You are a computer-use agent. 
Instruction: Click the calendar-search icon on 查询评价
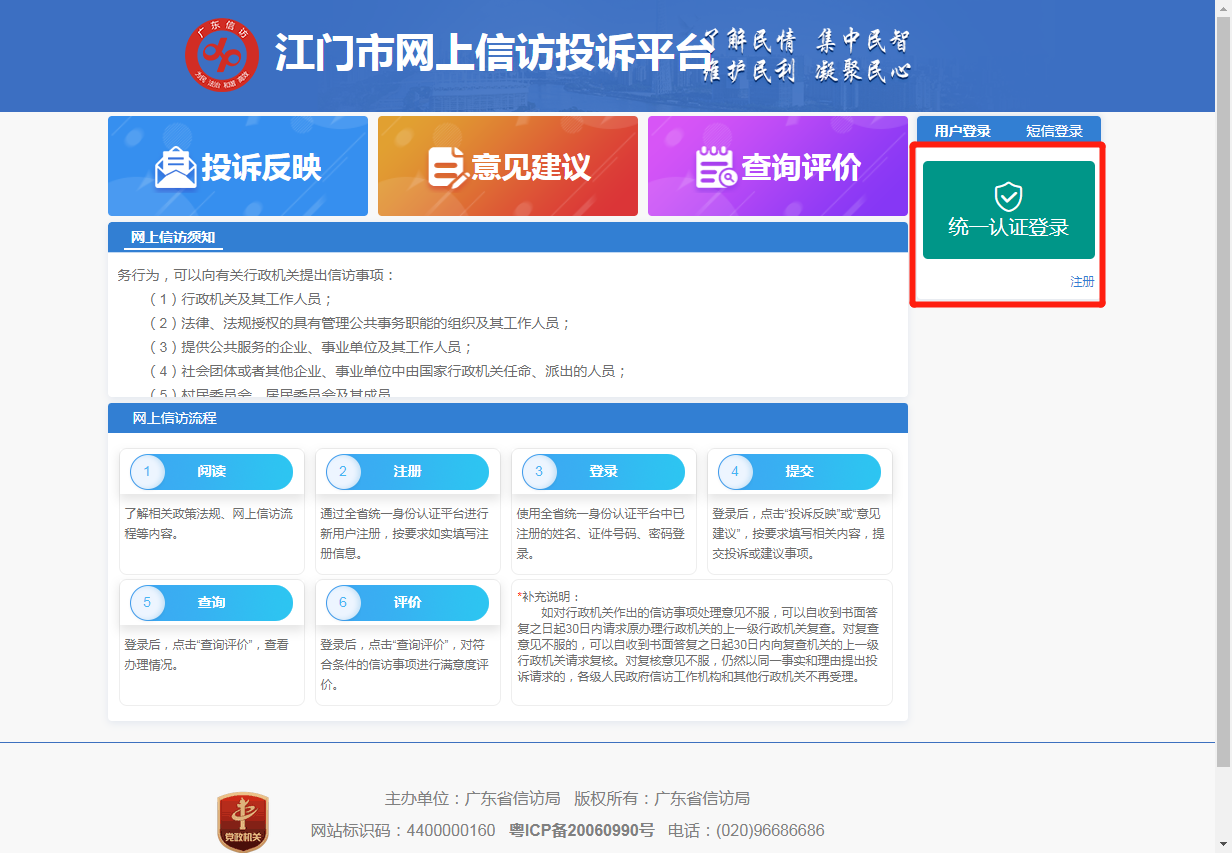(x=716, y=167)
